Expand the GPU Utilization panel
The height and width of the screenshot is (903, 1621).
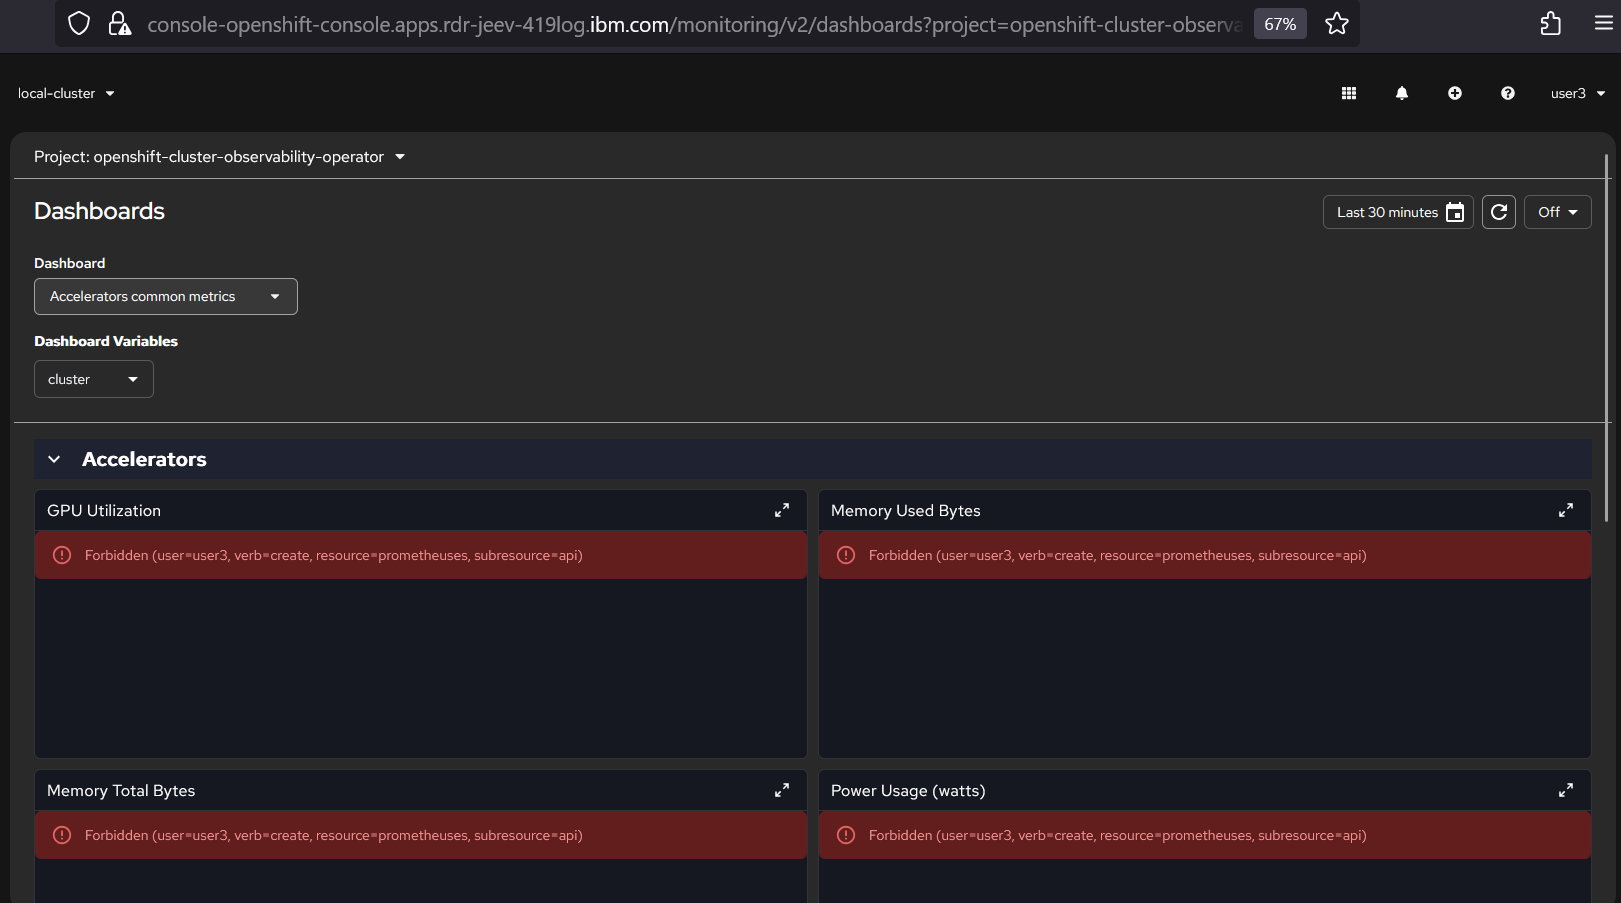[x=782, y=510]
